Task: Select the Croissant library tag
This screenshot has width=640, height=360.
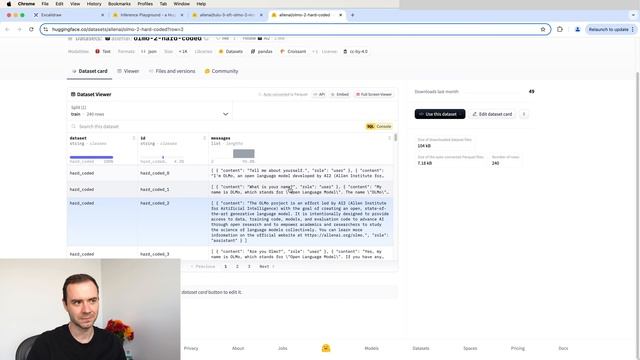Action: 293,51
